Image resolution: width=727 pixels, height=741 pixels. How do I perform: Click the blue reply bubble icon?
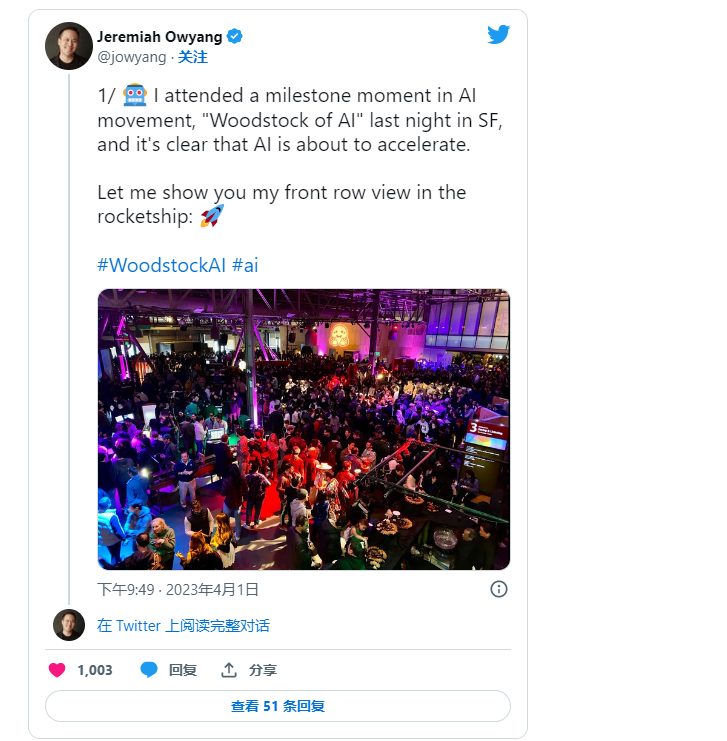(x=149, y=670)
